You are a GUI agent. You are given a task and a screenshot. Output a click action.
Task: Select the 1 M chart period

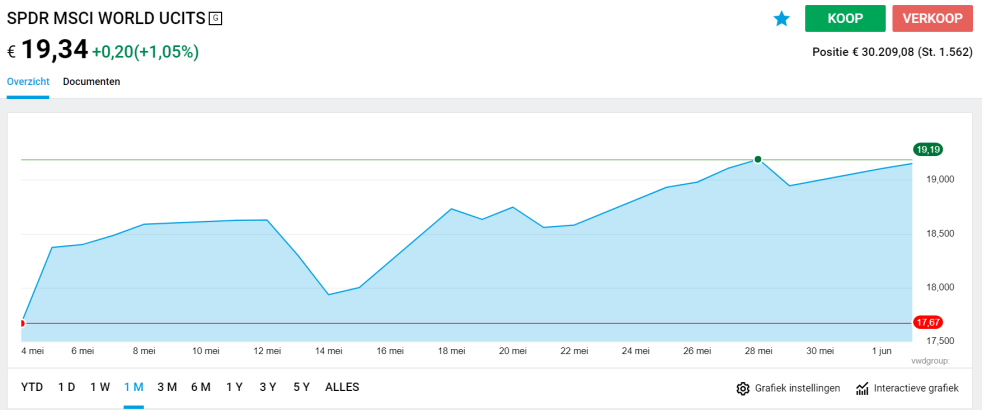[134, 387]
